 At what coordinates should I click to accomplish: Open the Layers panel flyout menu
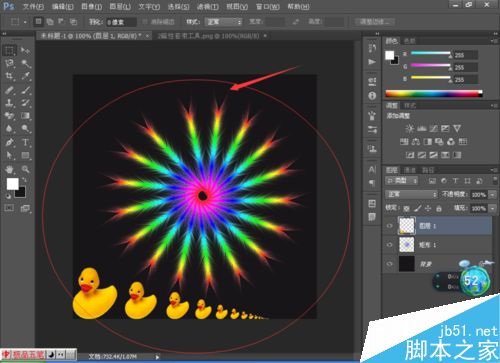click(x=493, y=170)
